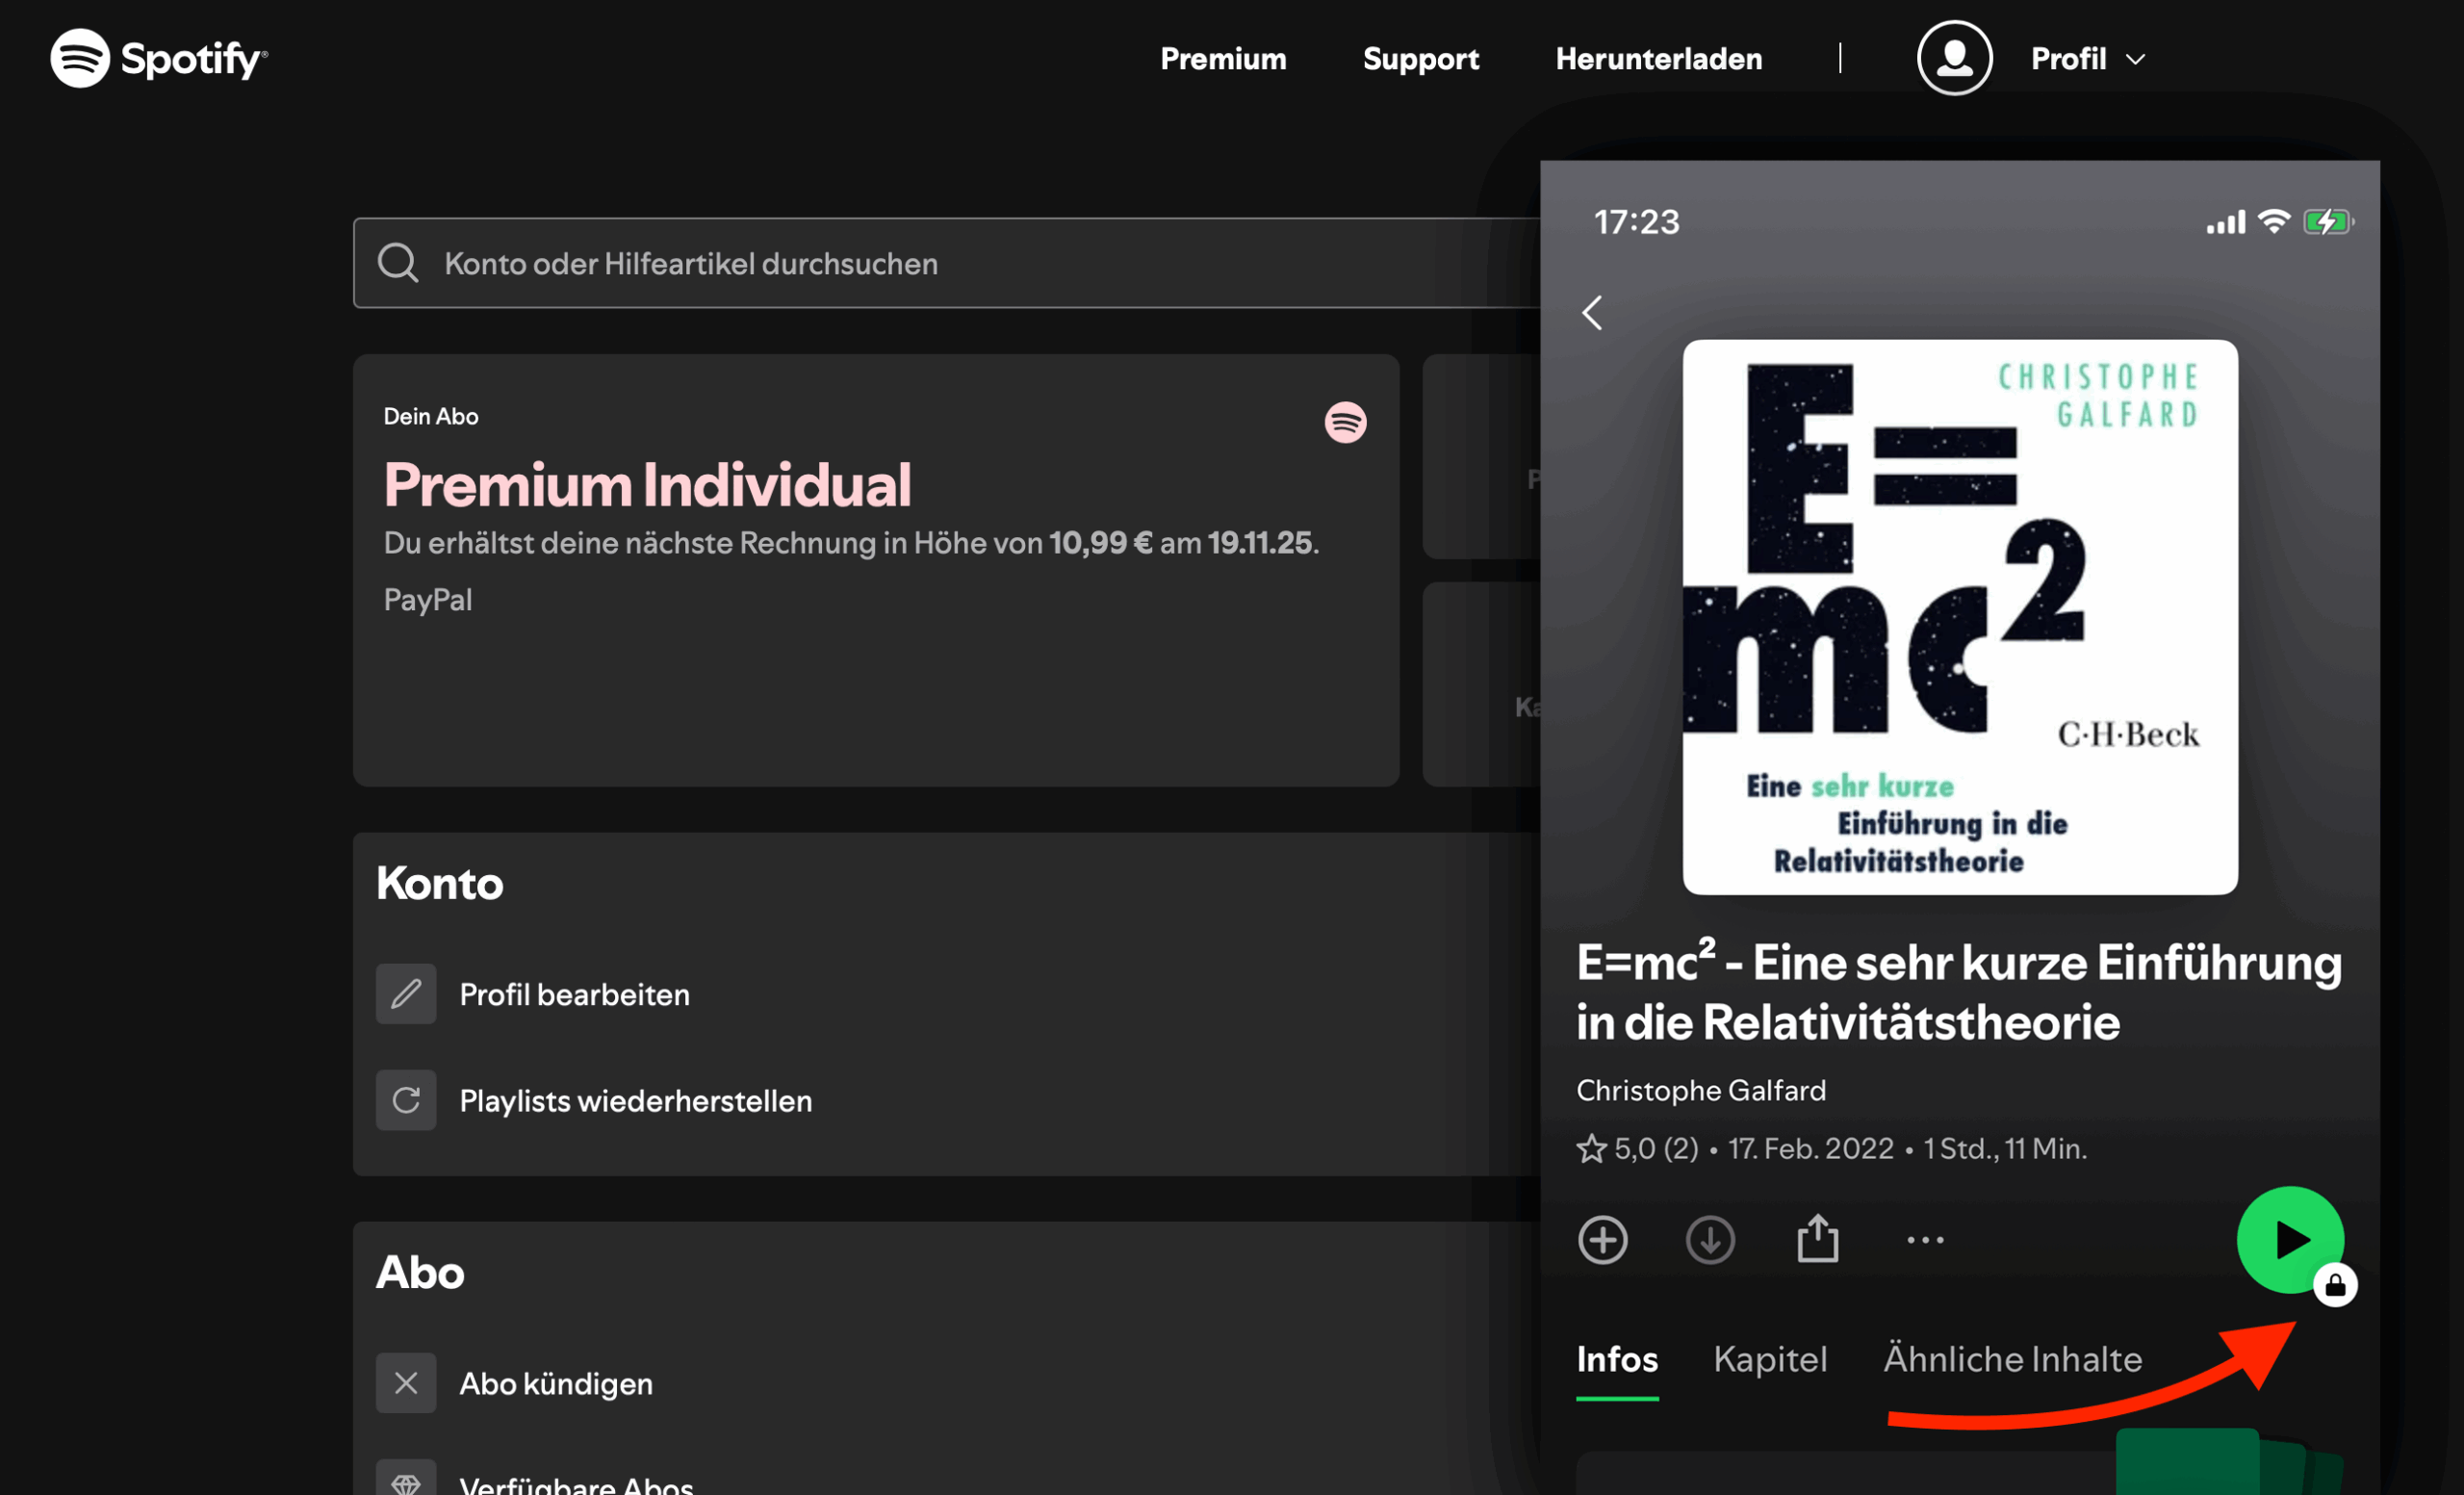
Task: Click the pencil icon beside Profil bearbeiten
Action: 406,993
